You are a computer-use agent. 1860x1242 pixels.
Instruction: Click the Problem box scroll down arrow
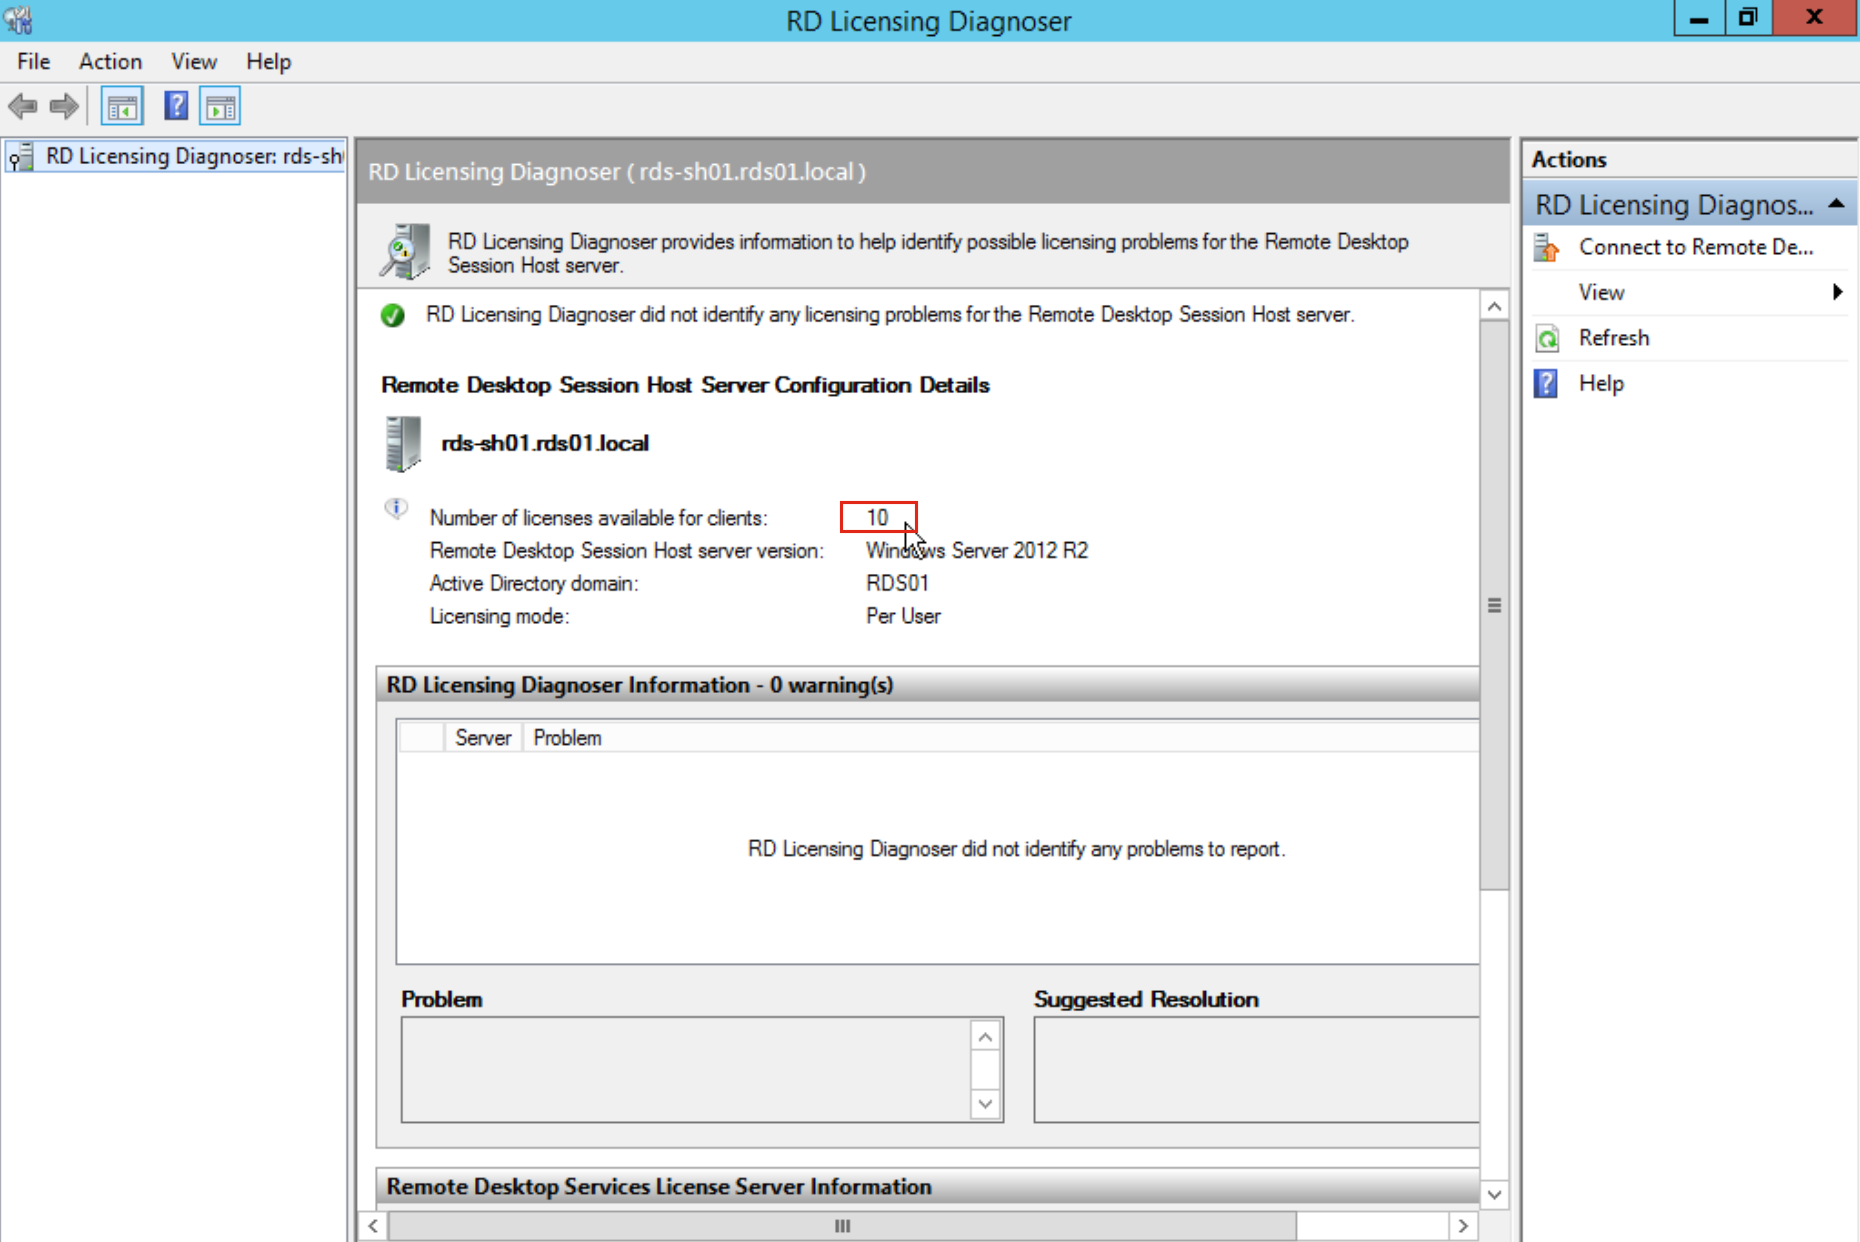pos(985,1103)
